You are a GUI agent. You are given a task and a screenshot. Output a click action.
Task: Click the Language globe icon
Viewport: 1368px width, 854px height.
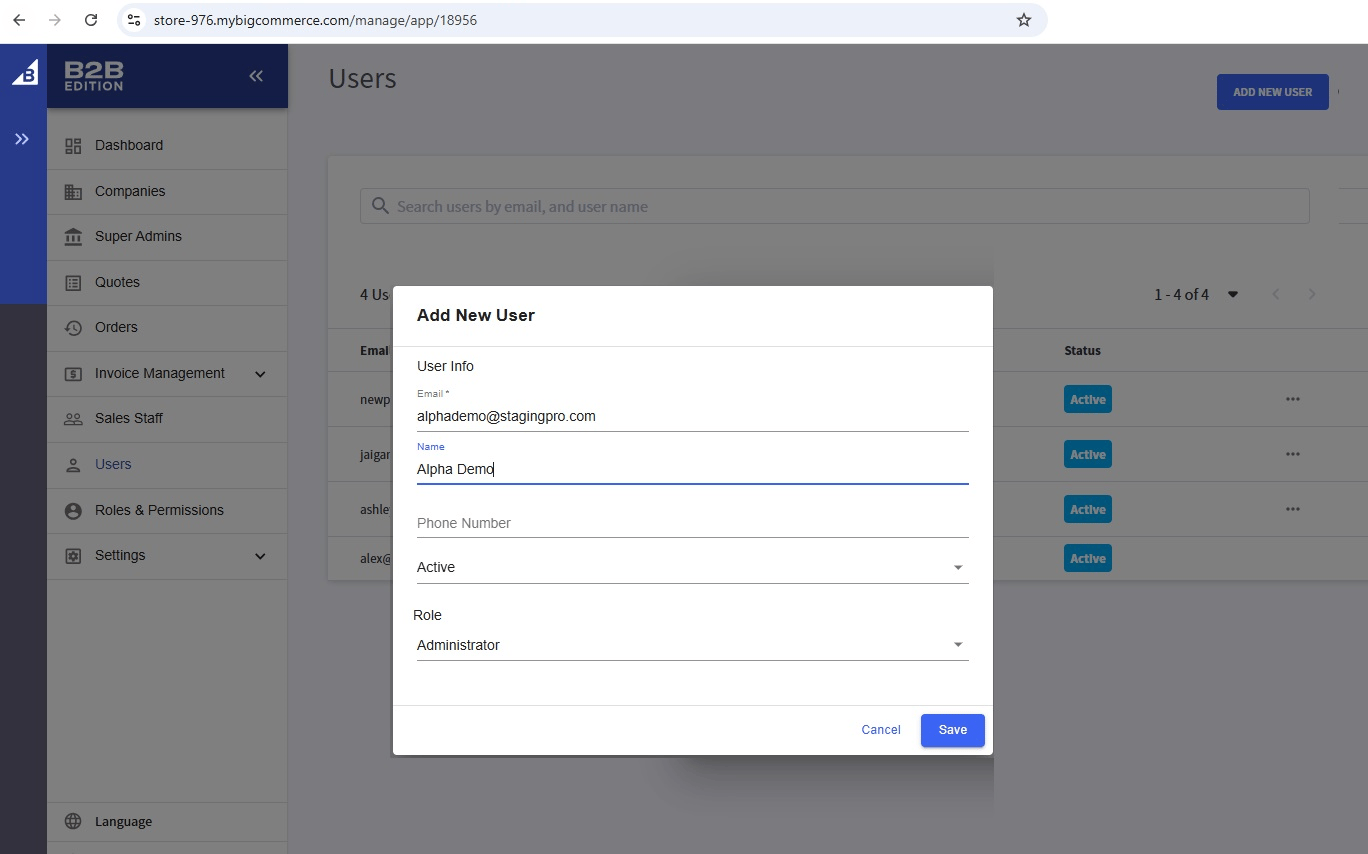point(73,822)
